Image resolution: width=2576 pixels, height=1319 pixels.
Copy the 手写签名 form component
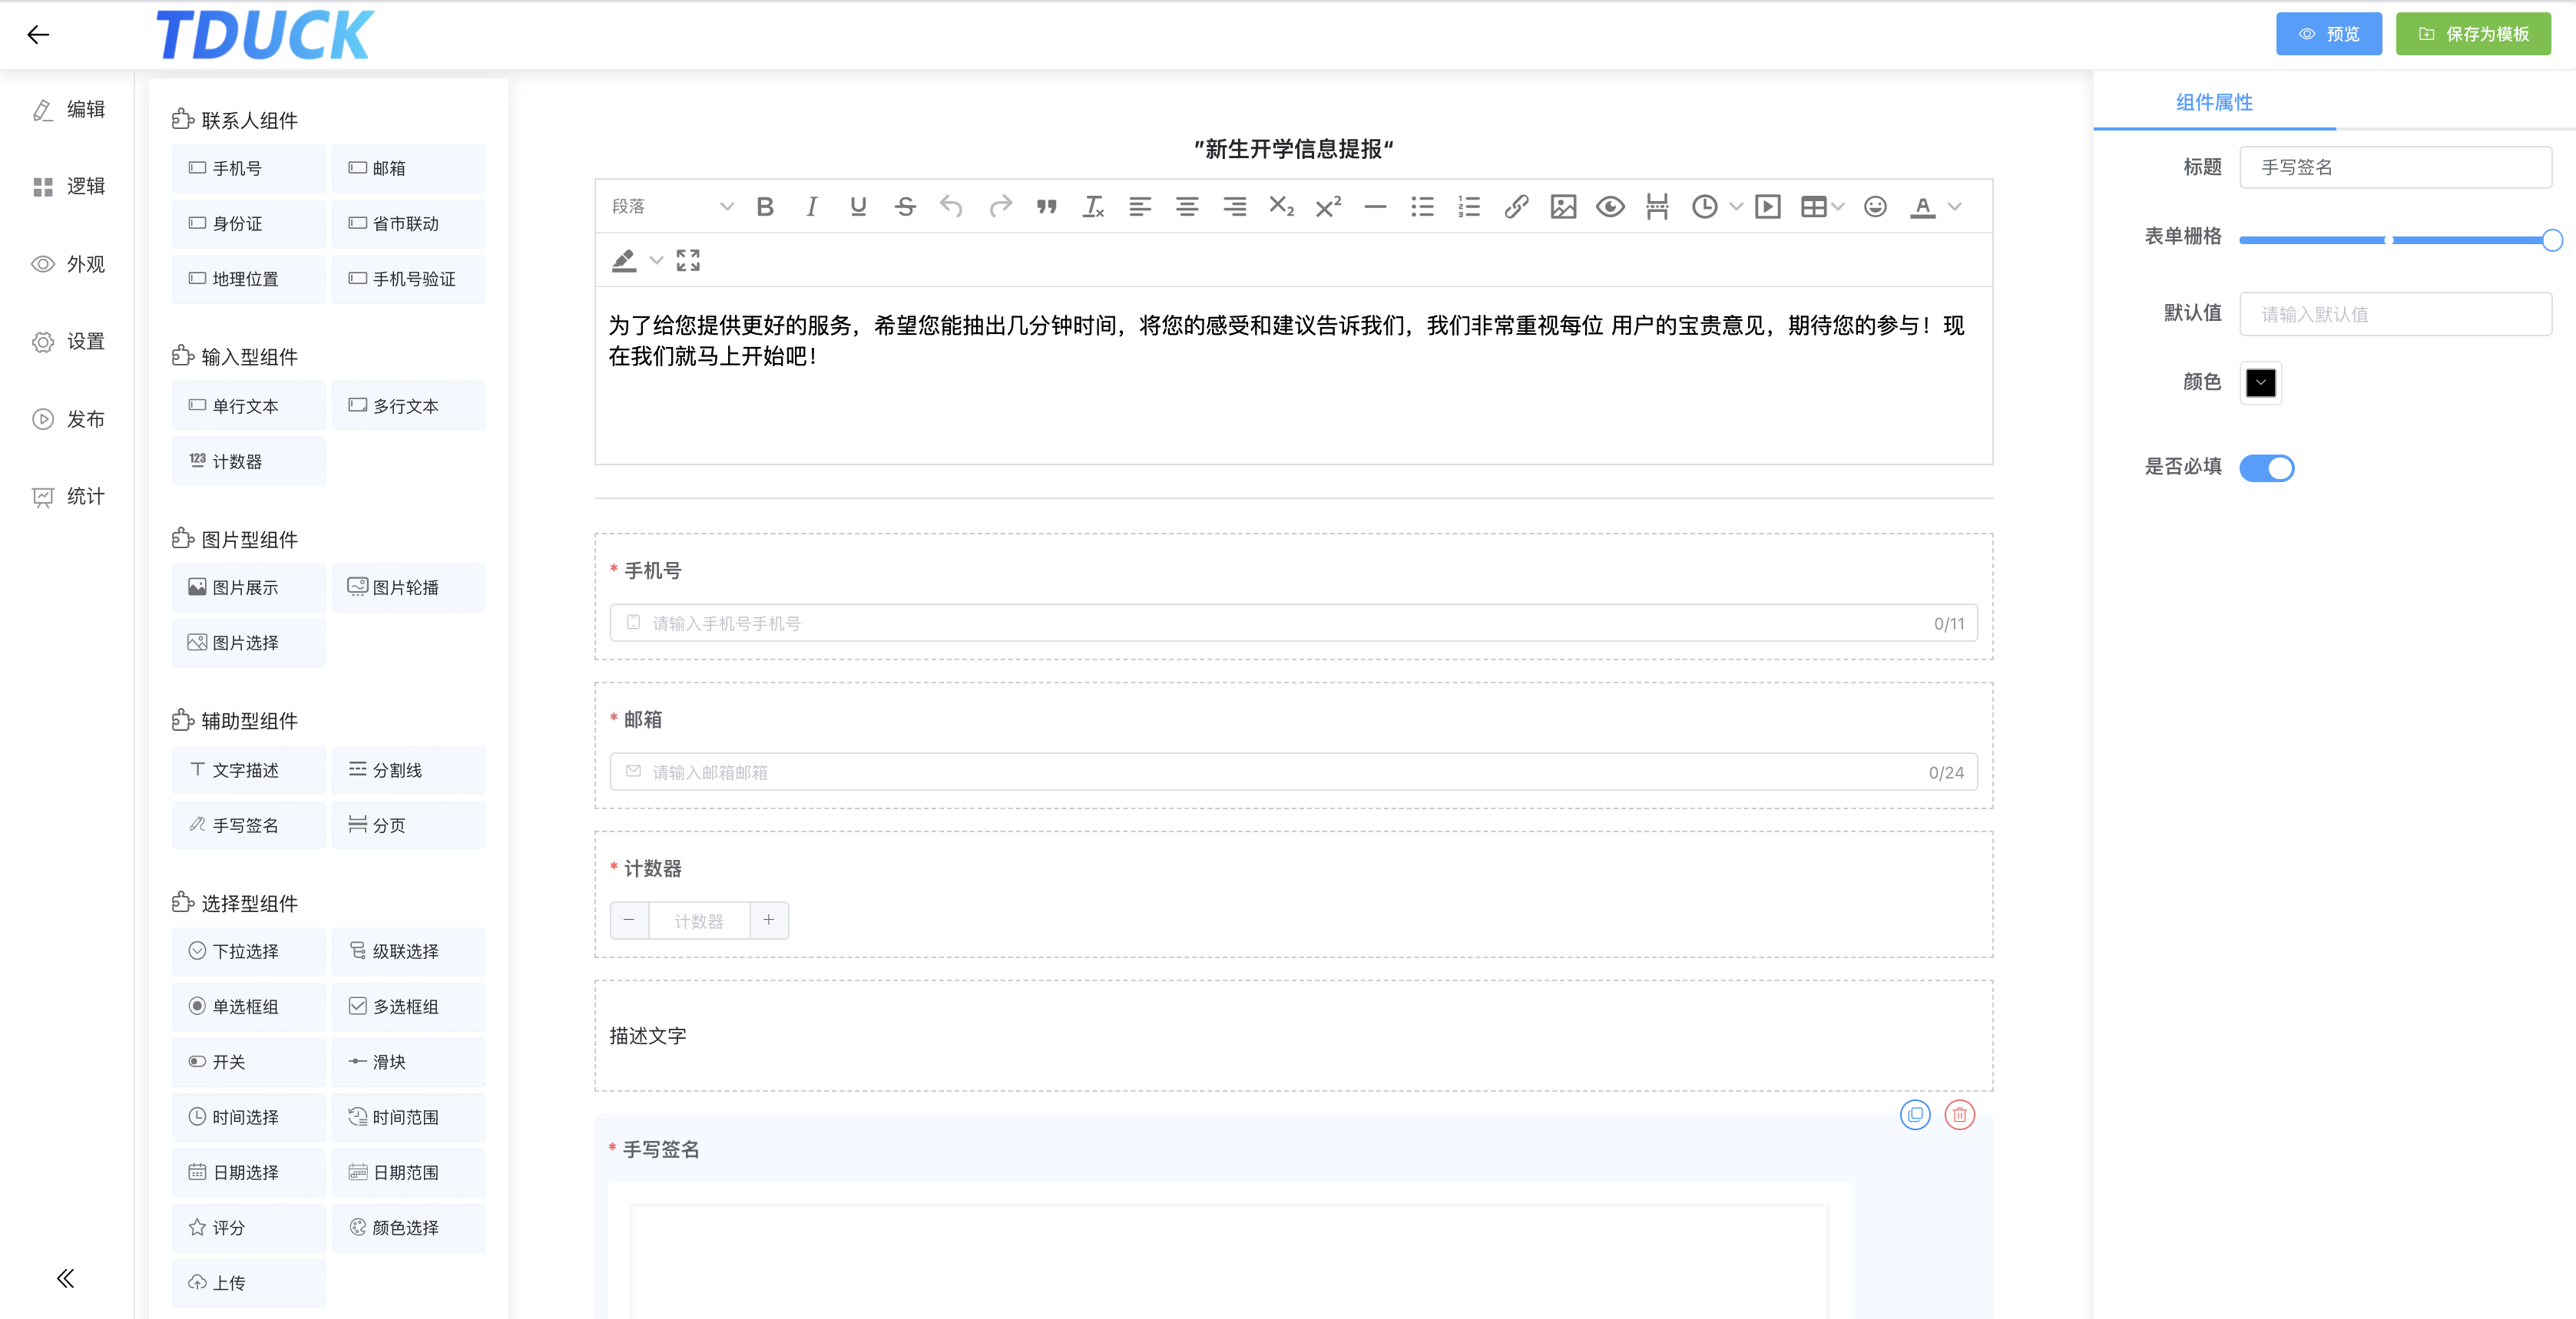click(x=1915, y=1114)
